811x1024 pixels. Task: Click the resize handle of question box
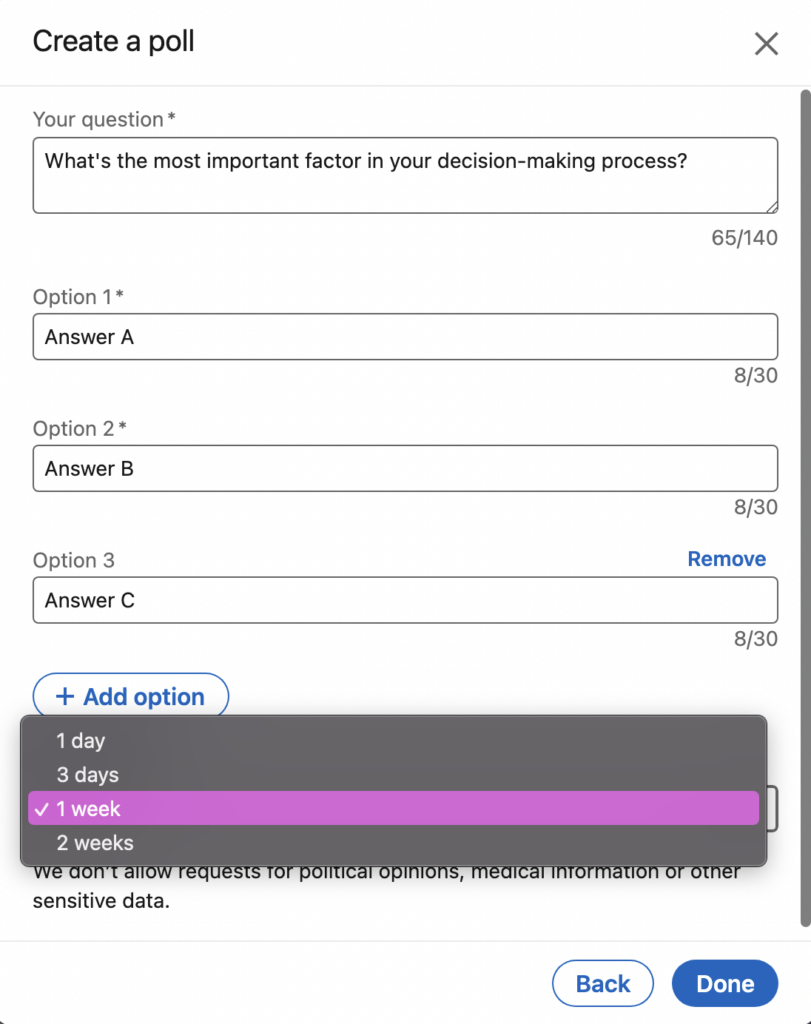(x=772, y=207)
